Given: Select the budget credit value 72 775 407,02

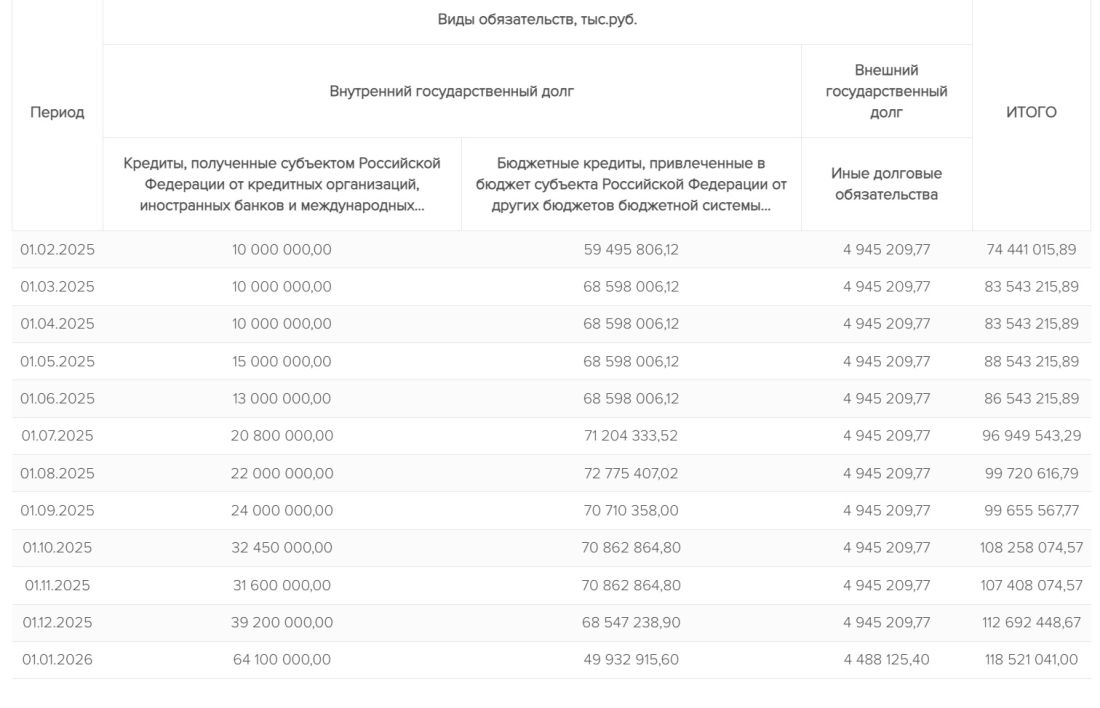Looking at the screenshot, I should pos(631,473).
